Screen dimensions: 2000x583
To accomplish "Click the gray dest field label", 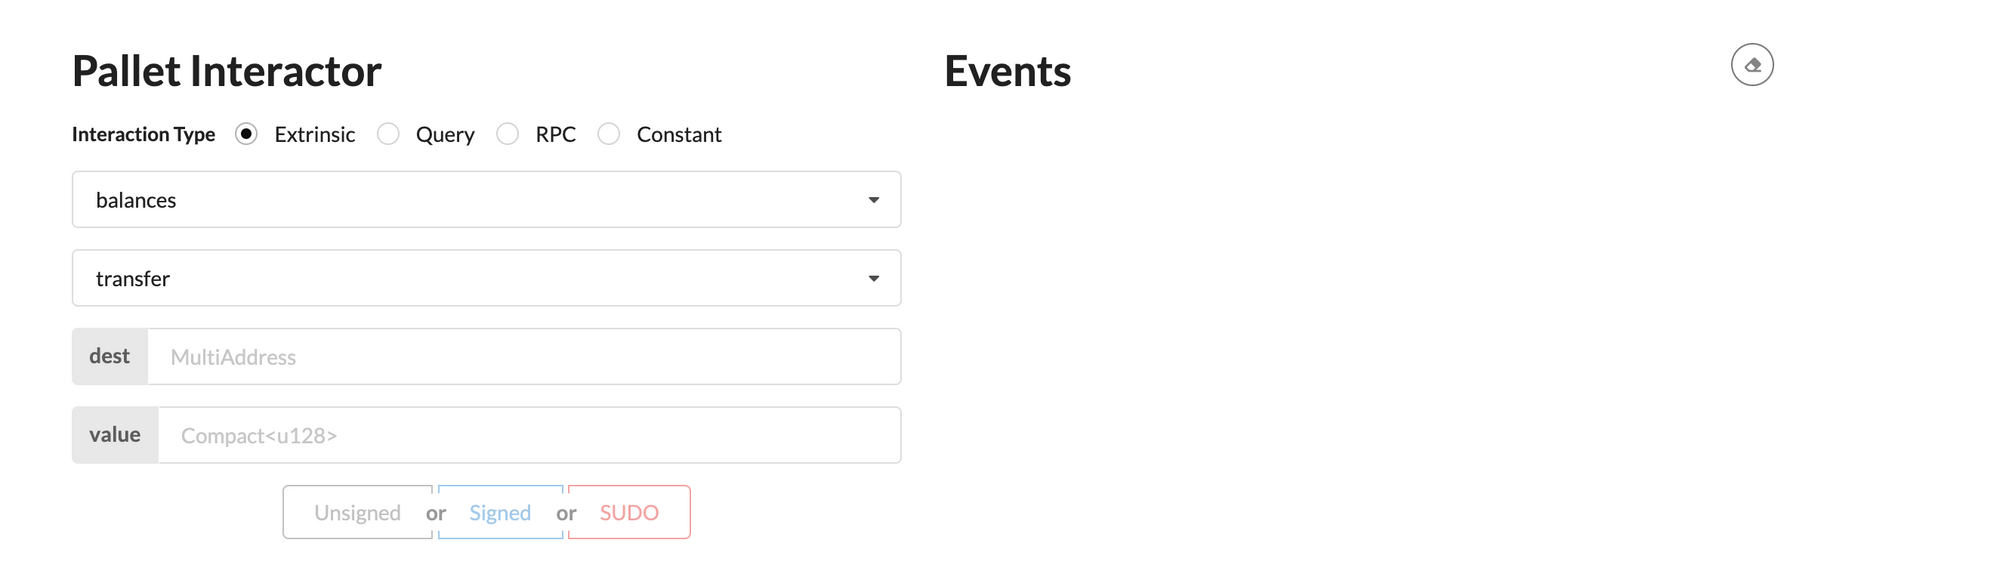I will (110, 357).
